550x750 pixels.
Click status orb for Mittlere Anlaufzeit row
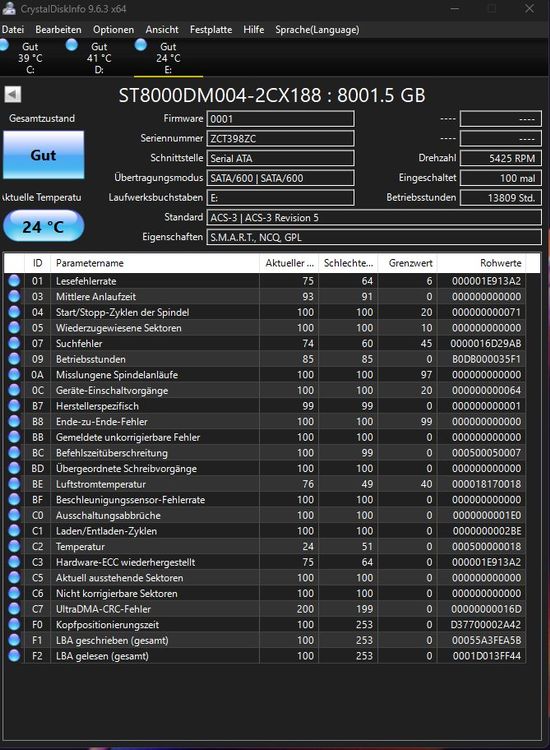pos(14,297)
